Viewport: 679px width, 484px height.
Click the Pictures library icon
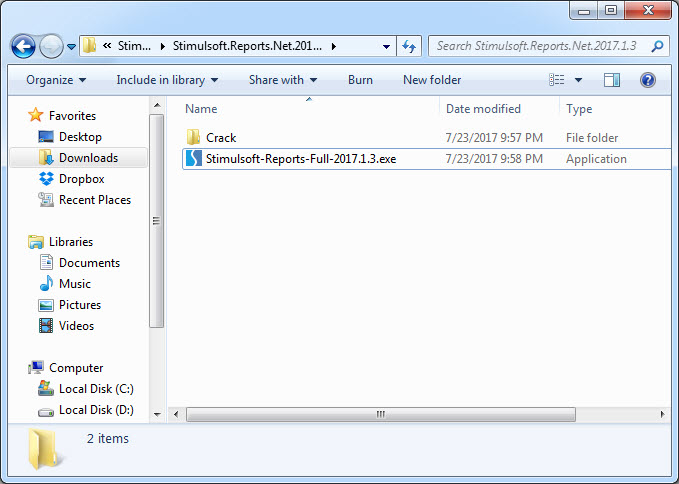tap(46, 305)
